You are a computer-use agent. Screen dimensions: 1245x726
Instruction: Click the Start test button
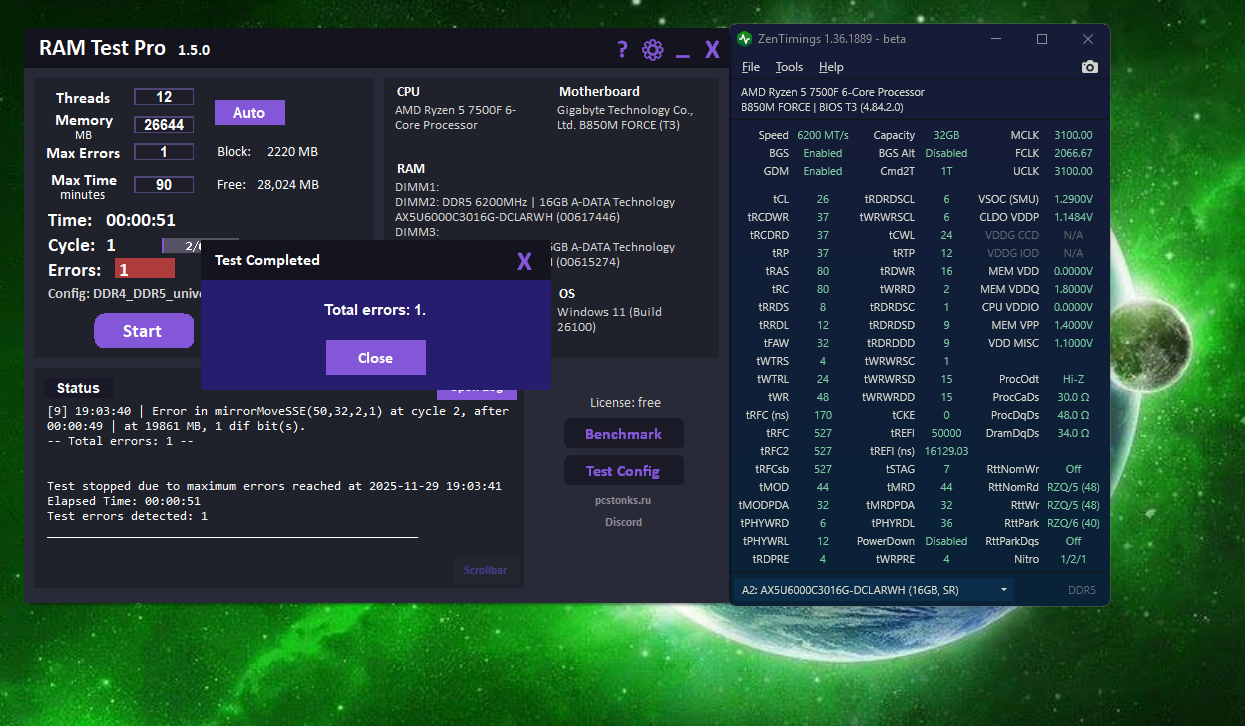point(143,331)
